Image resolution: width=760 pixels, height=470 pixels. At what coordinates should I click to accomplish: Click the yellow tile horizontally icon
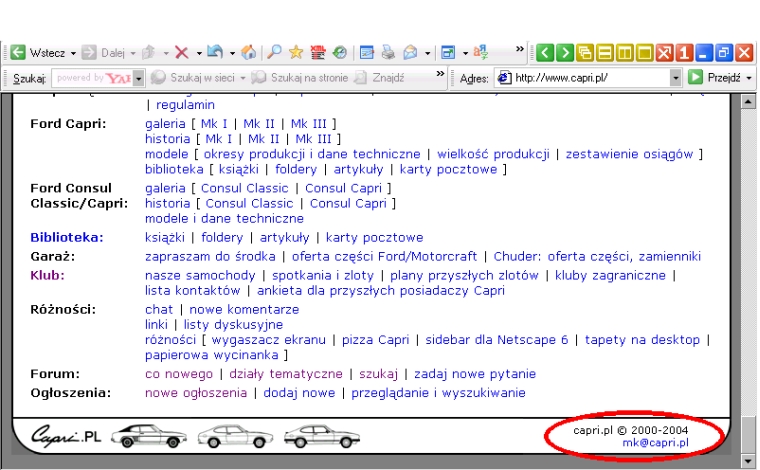[x=605, y=52]
